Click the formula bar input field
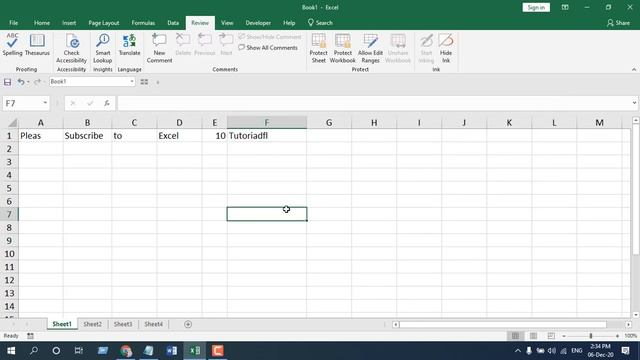 point(373,103)
